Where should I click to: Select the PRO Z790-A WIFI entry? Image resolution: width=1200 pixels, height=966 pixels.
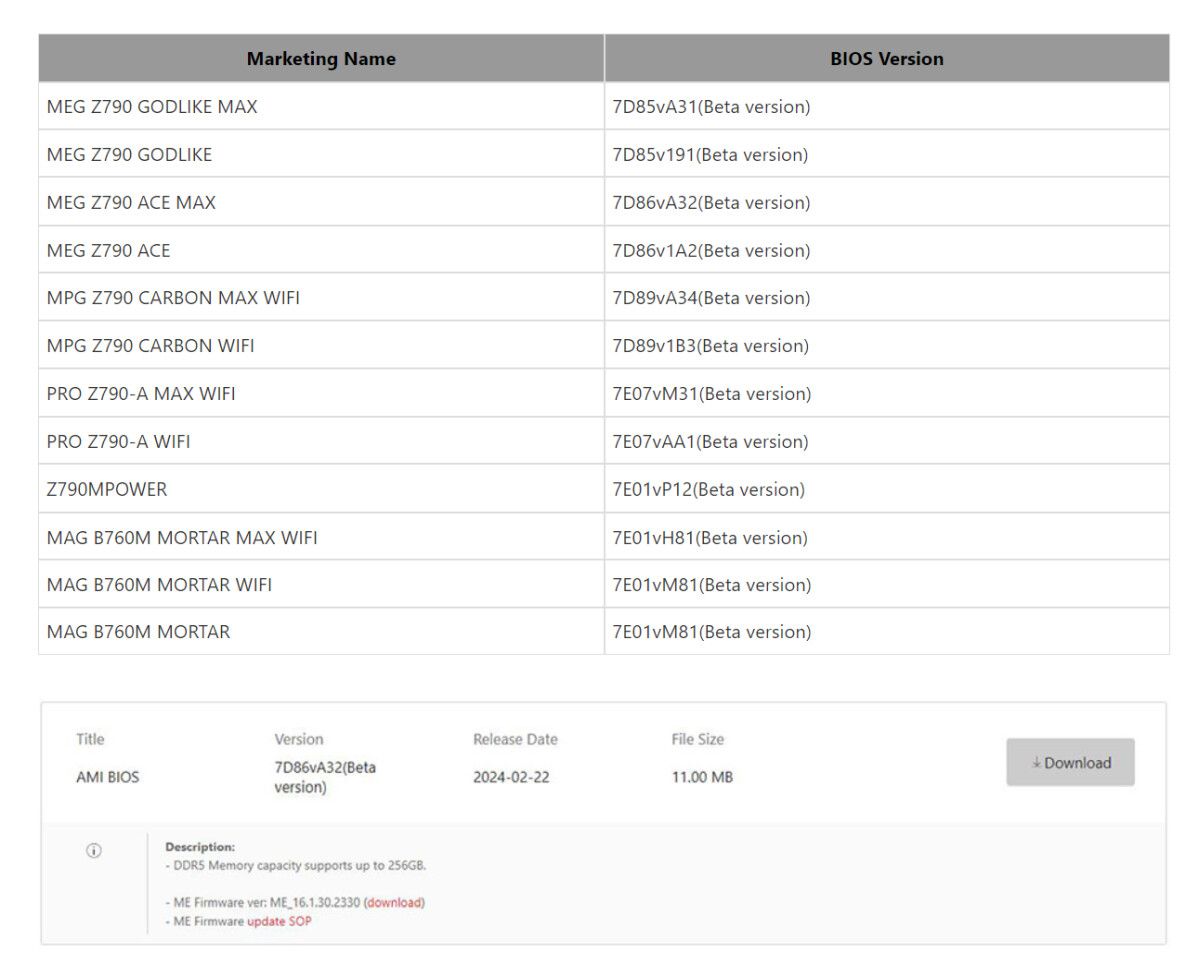(128, 441)
